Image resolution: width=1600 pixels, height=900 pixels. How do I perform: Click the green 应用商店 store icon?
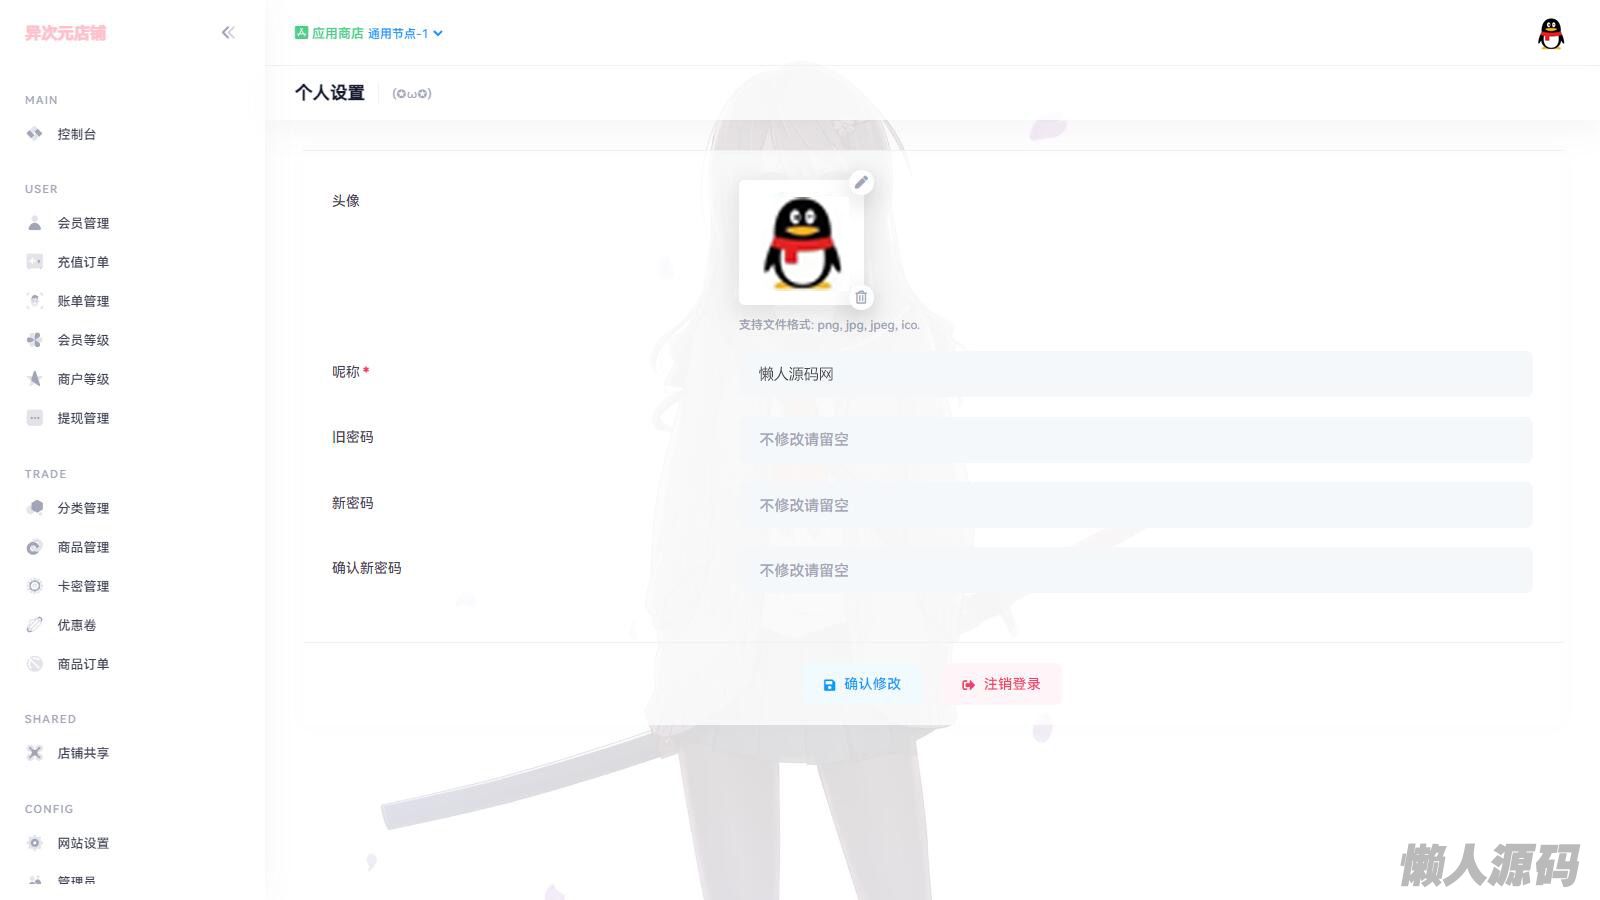click(301, 33)
